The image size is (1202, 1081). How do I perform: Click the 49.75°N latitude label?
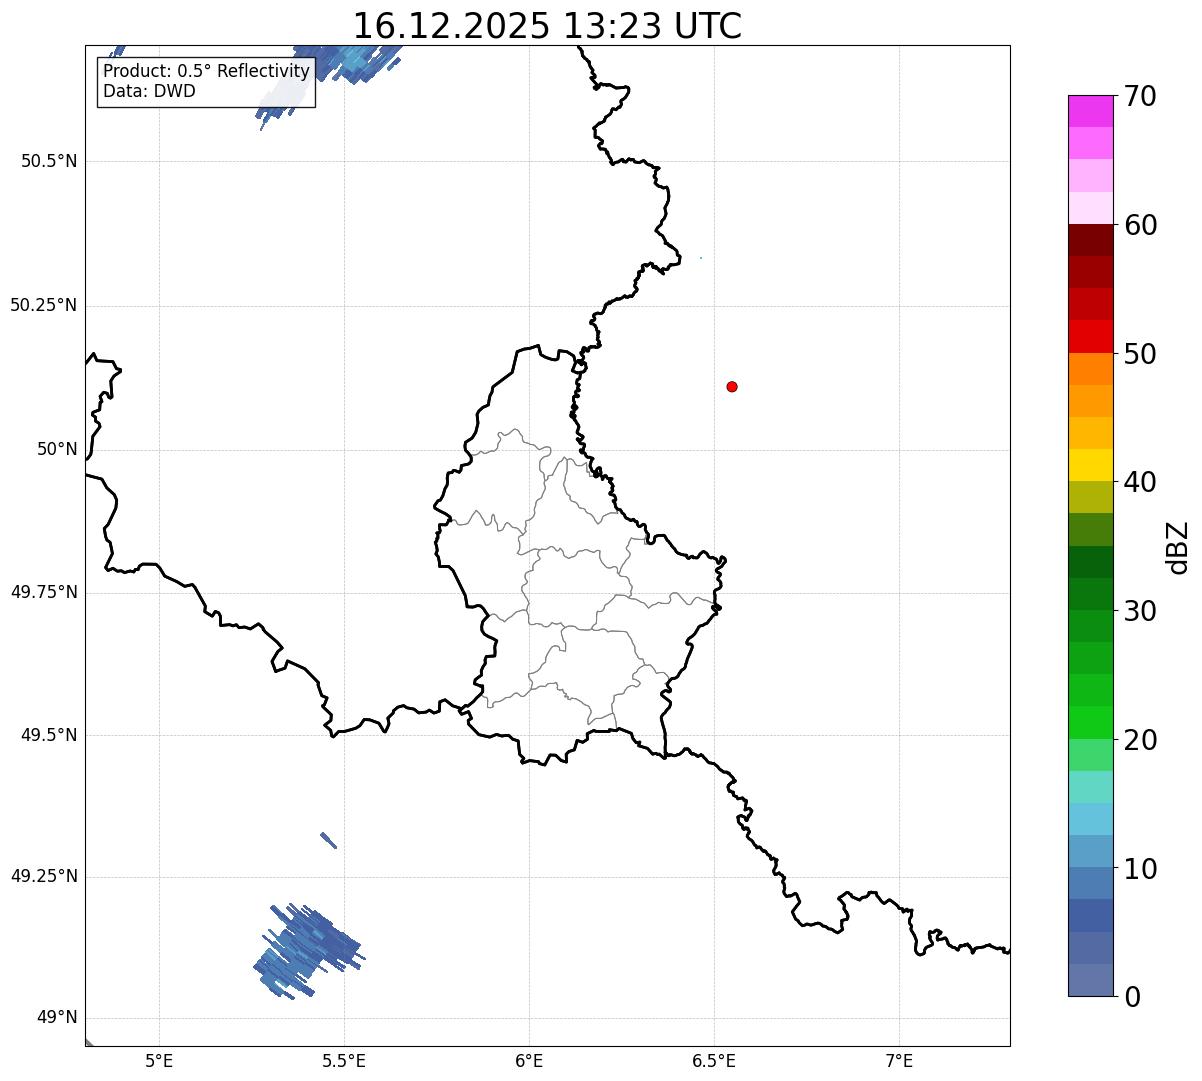pyautogui.click(x=44, y=592)
